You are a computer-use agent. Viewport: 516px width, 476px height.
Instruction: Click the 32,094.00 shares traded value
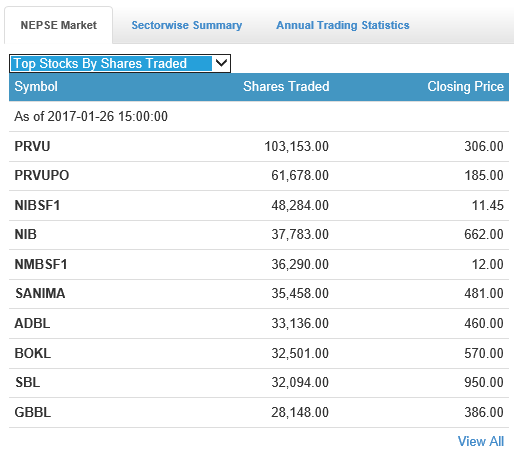[x=300, y=382]
